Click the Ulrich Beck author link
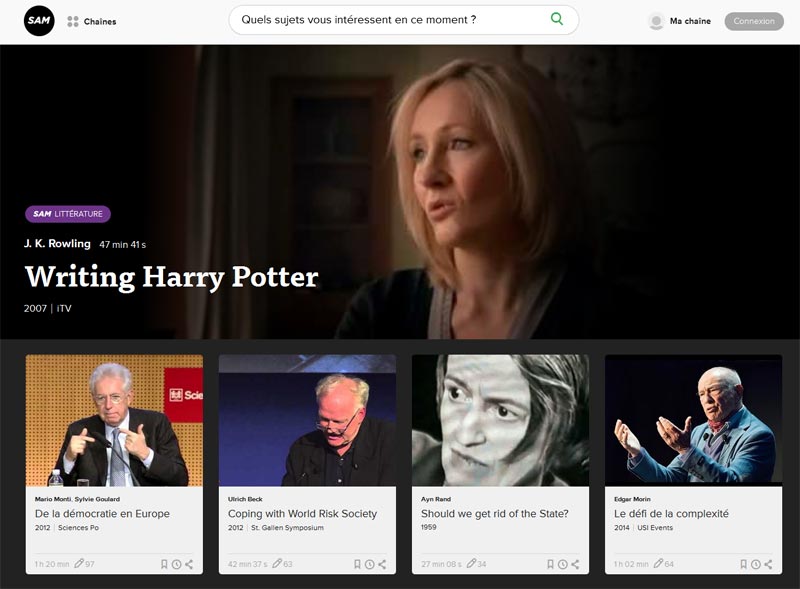800x589 pixels. coord(245,499)
